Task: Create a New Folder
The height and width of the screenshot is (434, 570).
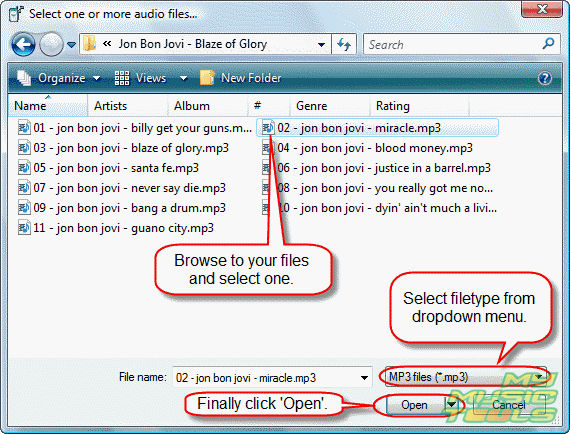Action: (241, 78)
